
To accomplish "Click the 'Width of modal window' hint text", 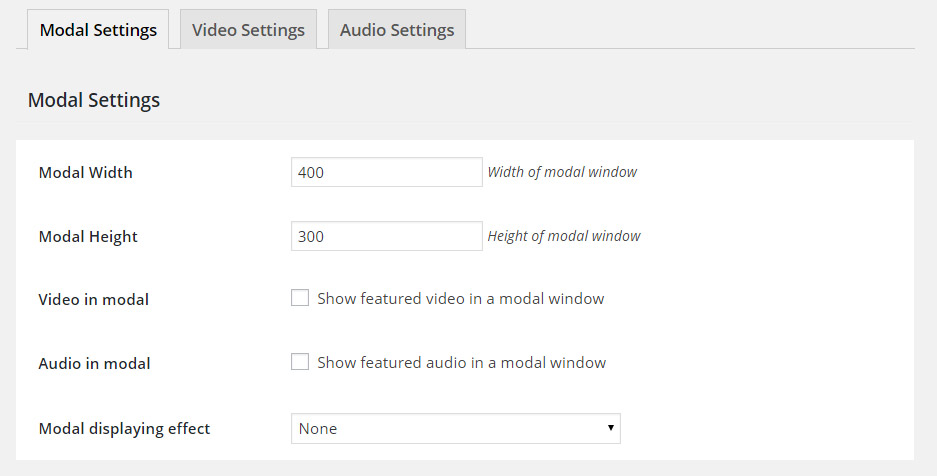I will (x=562, y=172).
